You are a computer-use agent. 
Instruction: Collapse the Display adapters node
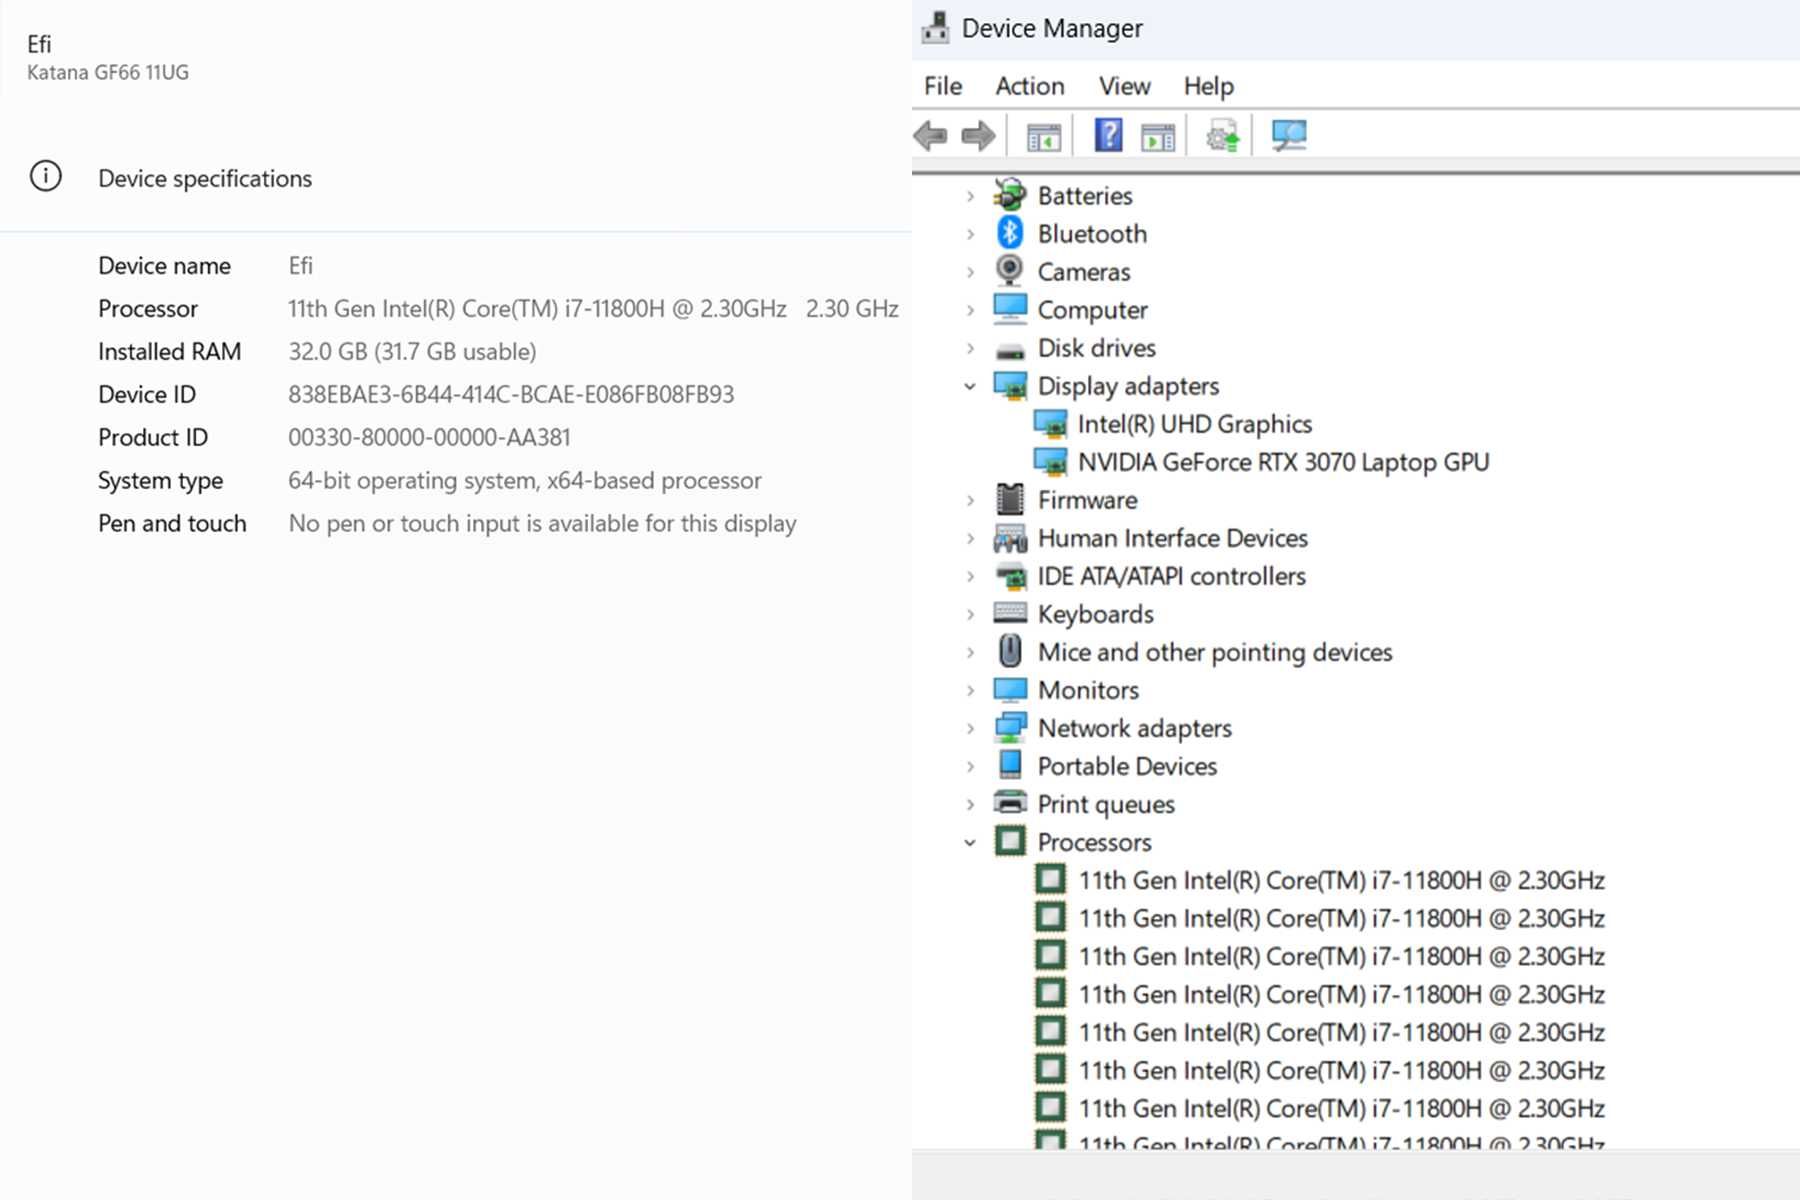coord(970,386)
